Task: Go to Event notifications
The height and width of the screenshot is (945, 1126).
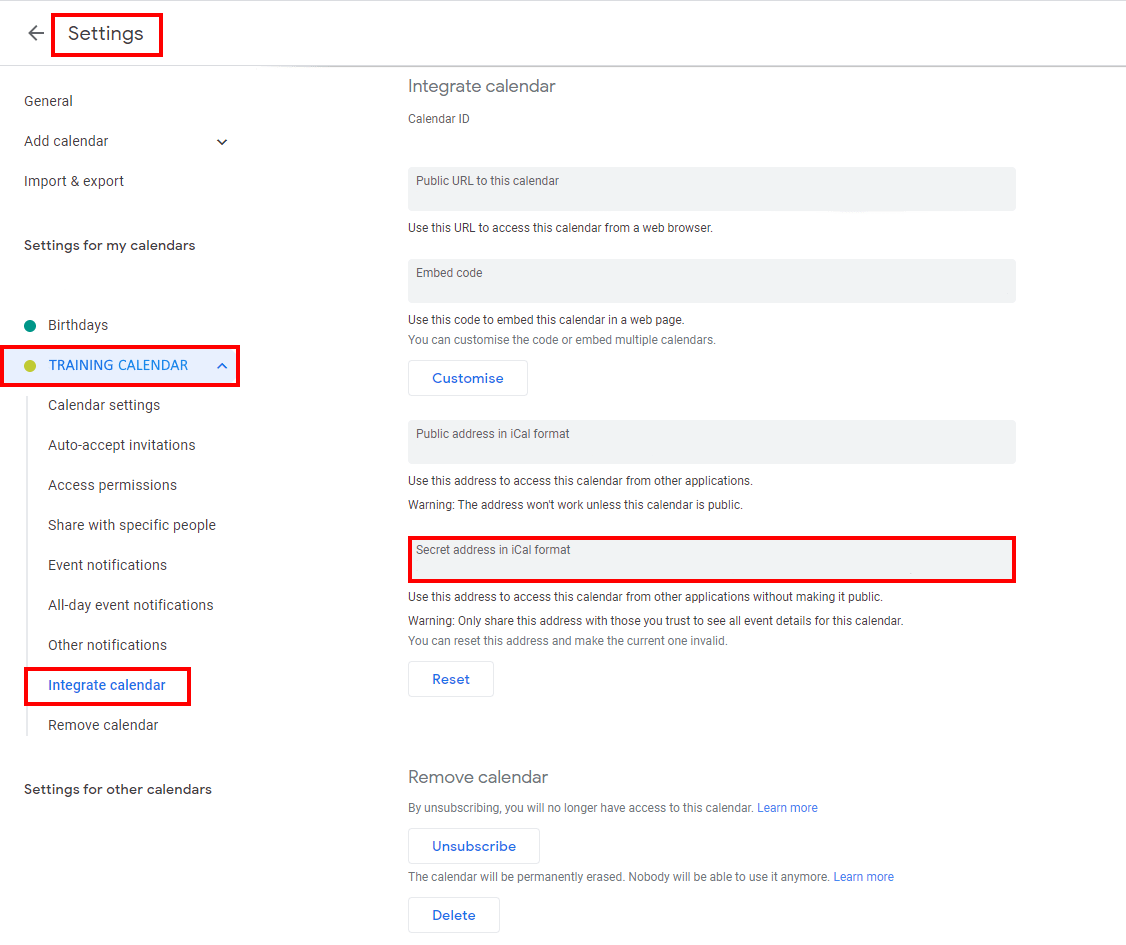Action: (x=107, y=565)
